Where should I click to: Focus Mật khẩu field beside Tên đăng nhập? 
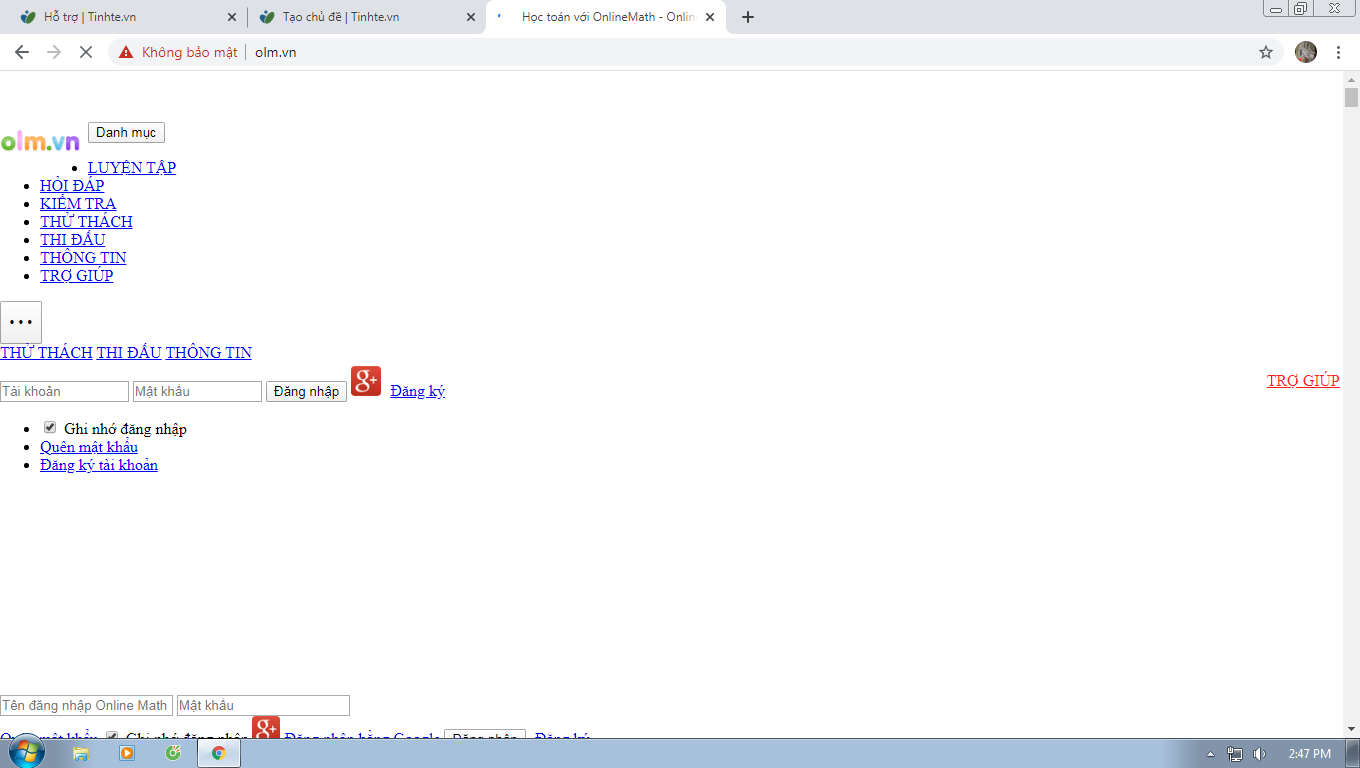[263, 705]
